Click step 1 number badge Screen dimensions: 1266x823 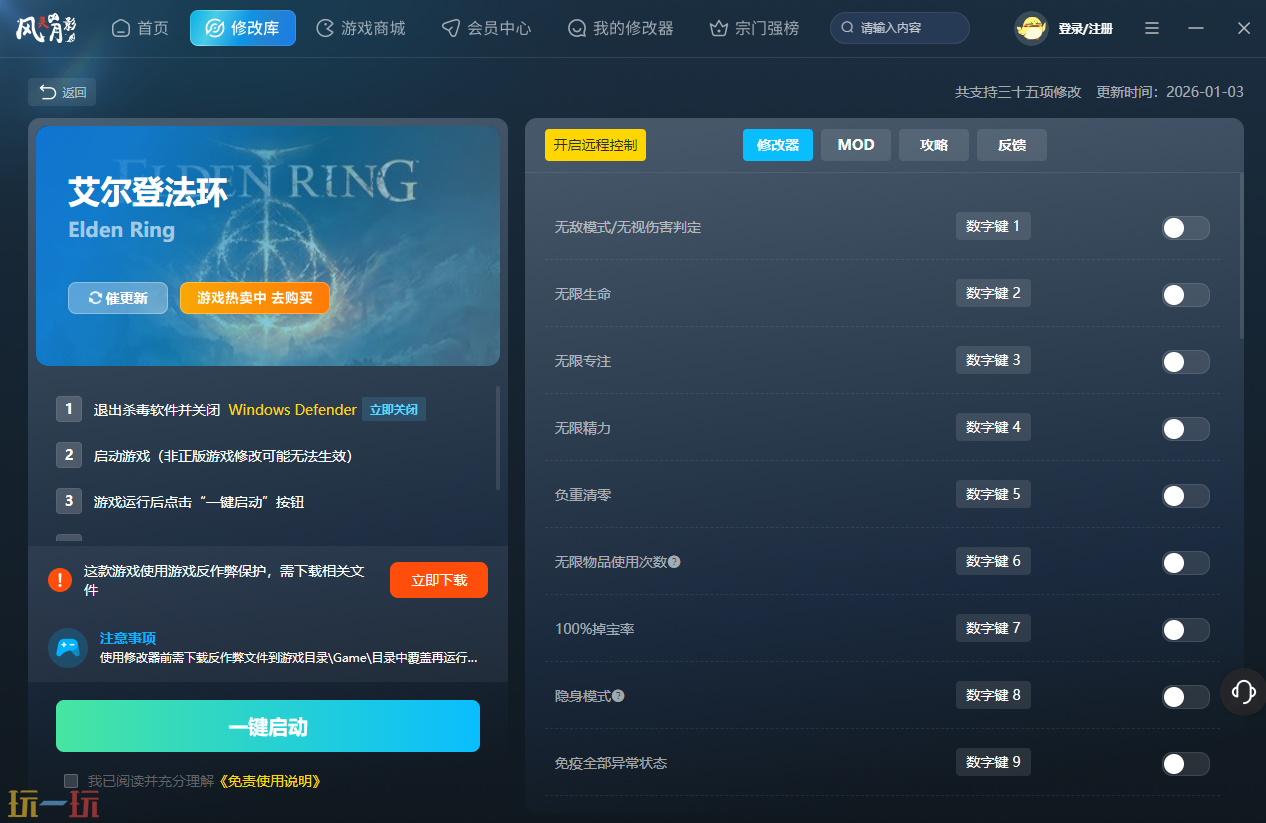[69, 408]
